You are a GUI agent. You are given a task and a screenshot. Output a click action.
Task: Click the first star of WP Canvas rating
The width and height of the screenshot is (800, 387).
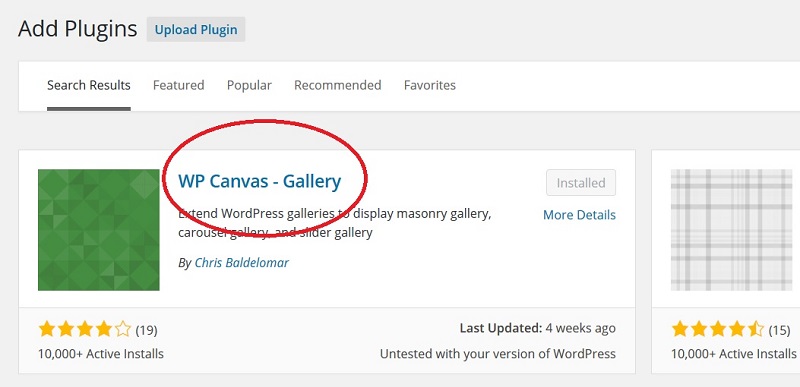click(46, 329)
